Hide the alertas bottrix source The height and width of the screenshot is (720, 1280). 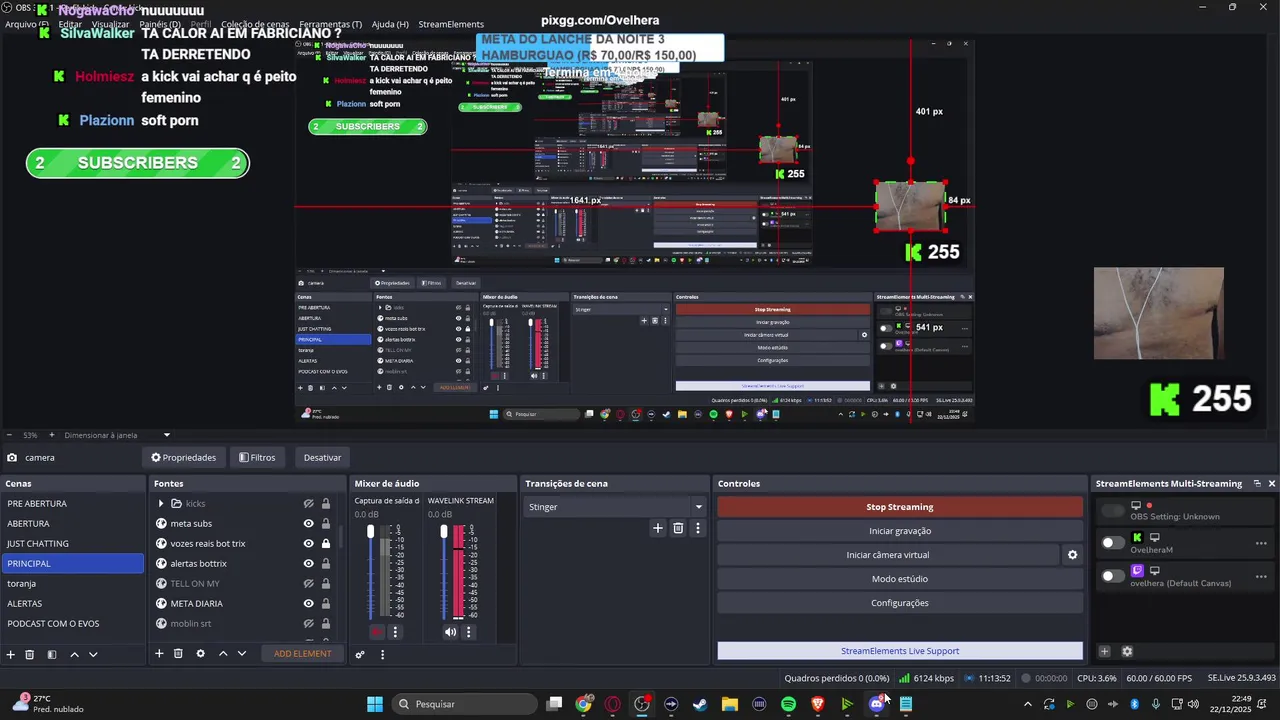[x=309, y=563]
